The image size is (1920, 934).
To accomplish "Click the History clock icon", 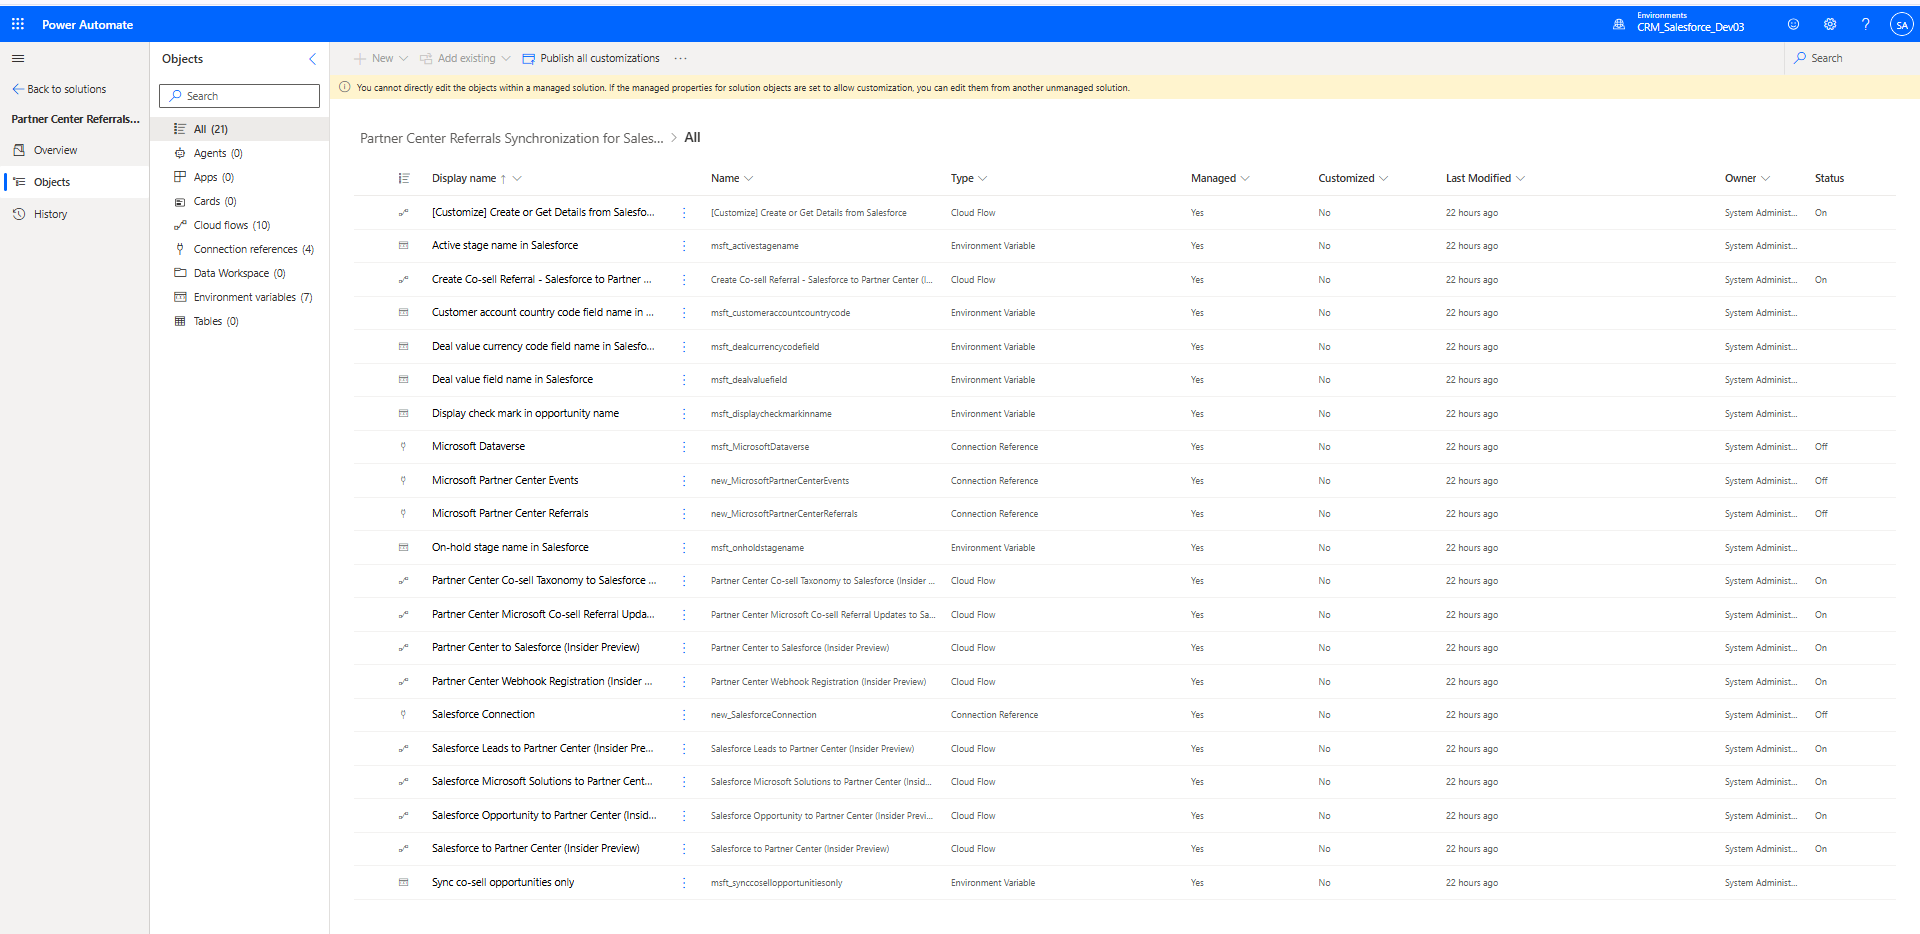I will [x=19, y=214].
